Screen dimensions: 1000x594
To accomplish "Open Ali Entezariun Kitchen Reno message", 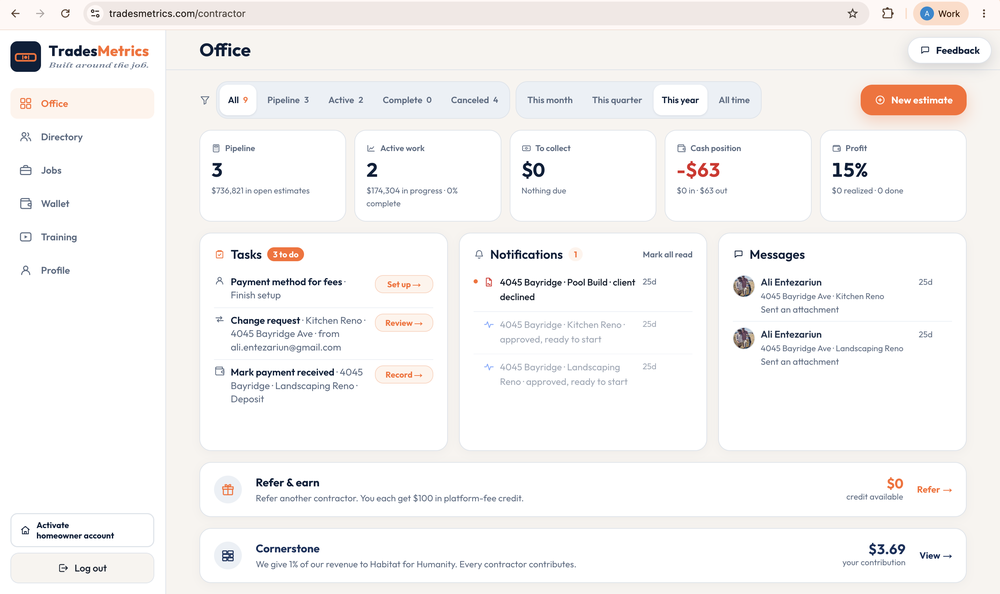I will [842, 295].
